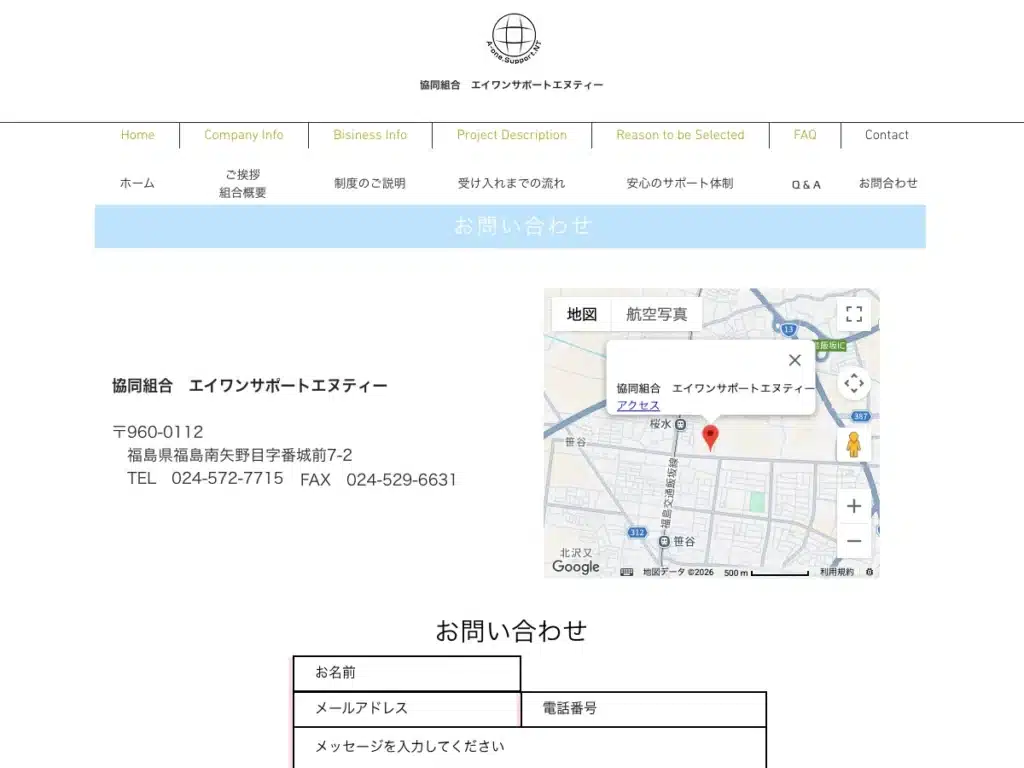Open 制度のご説明 page

(370, 184)
